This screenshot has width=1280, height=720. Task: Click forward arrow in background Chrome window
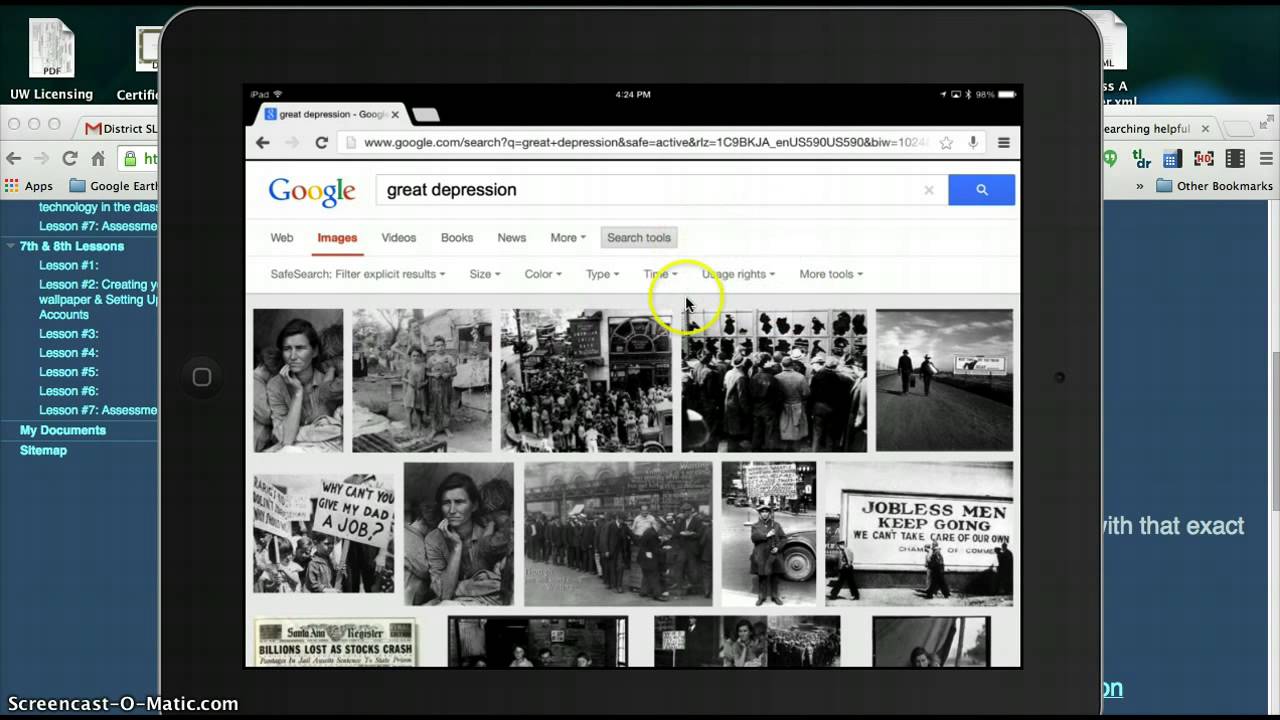click(x=41, y=158)
